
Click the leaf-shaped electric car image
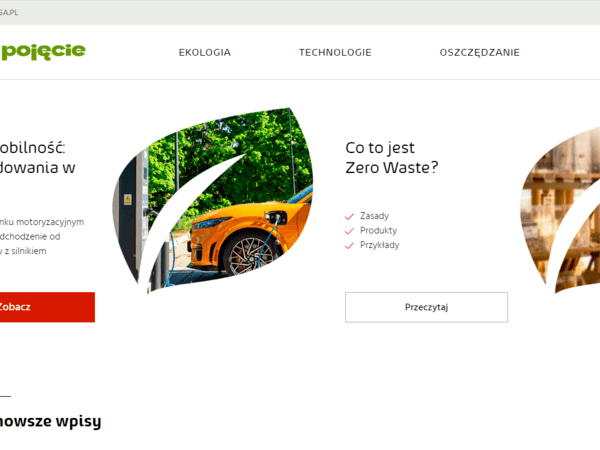tap(213, 201)
